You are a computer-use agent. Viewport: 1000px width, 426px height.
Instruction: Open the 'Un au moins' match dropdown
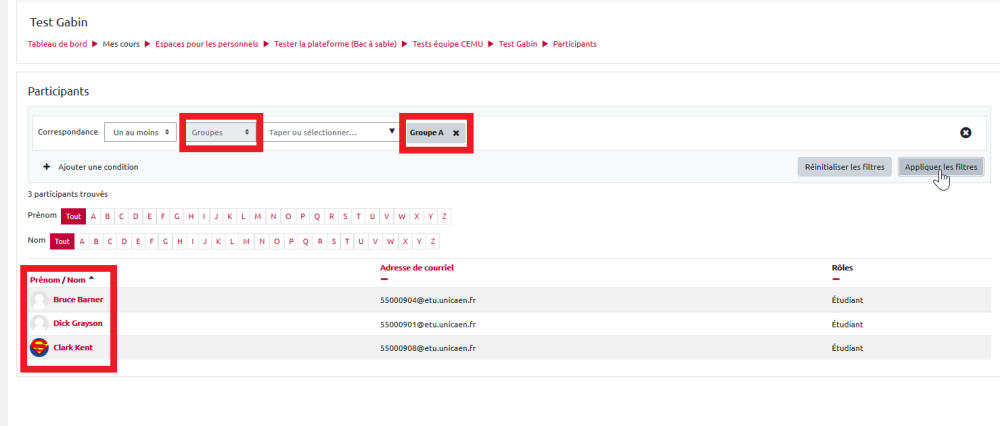140,132
